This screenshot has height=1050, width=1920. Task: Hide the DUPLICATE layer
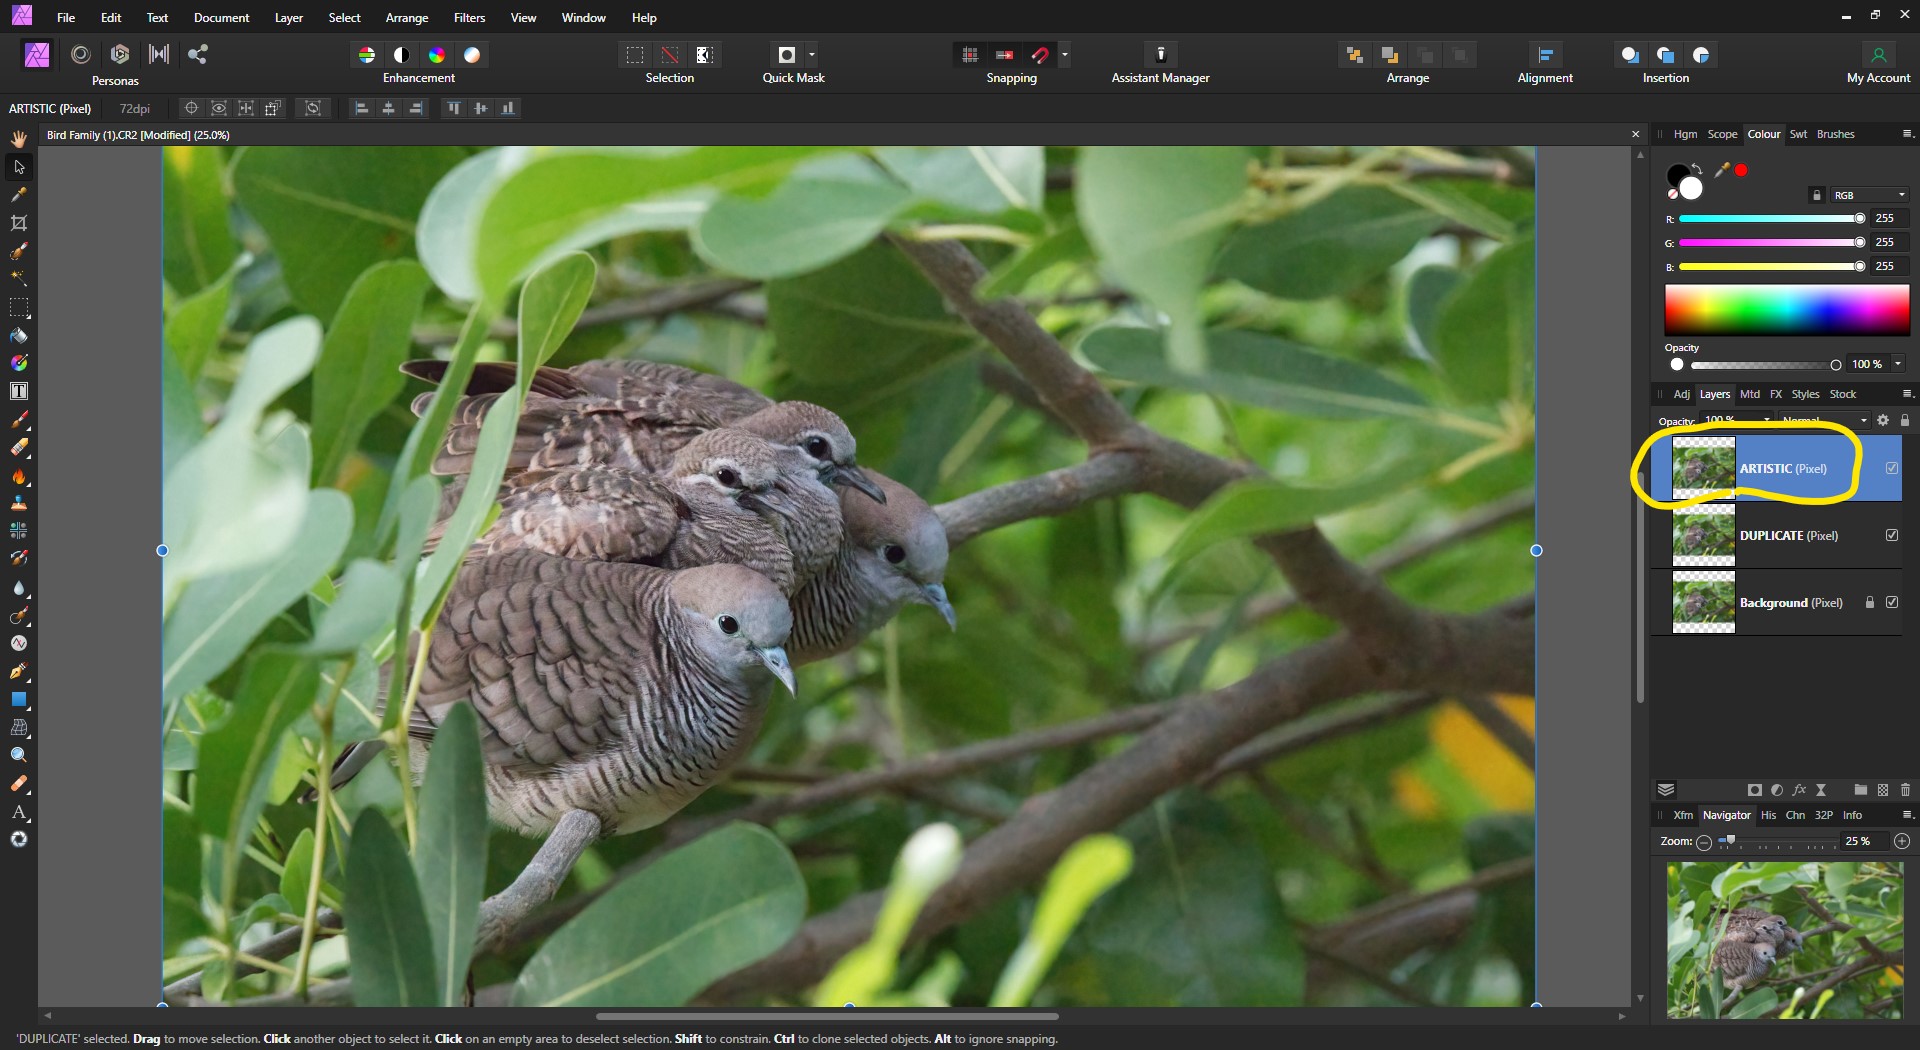[1892, 535]
